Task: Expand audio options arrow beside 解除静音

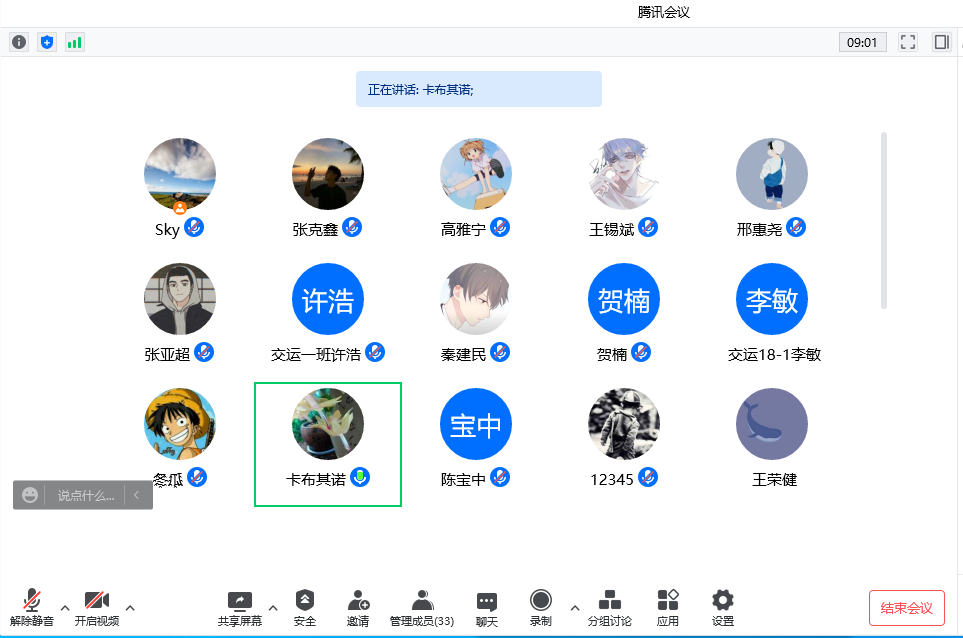Action: pos(65,607)
